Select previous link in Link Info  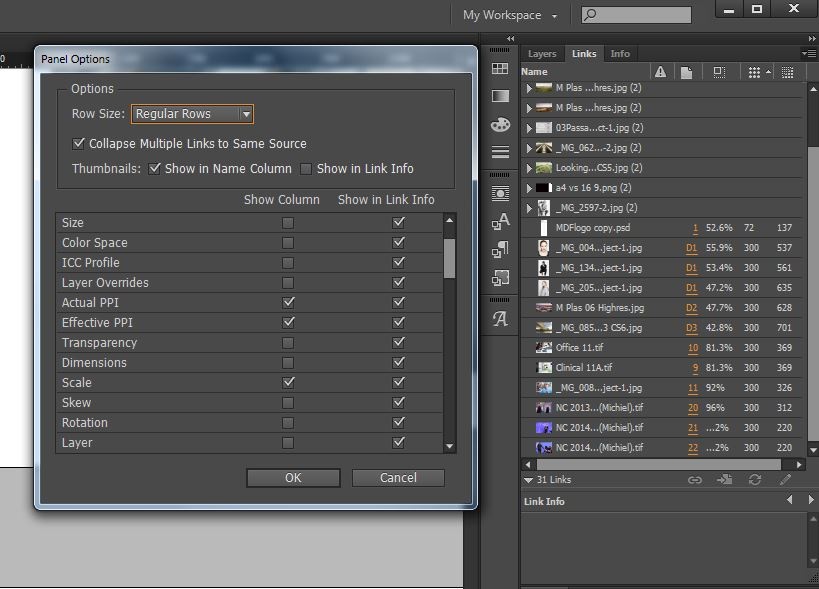[790, 500]
